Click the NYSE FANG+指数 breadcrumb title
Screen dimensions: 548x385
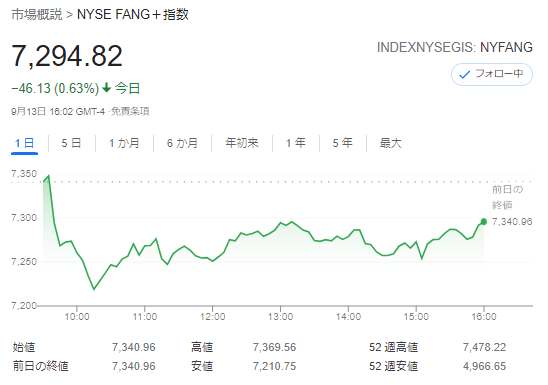[132, 15]
